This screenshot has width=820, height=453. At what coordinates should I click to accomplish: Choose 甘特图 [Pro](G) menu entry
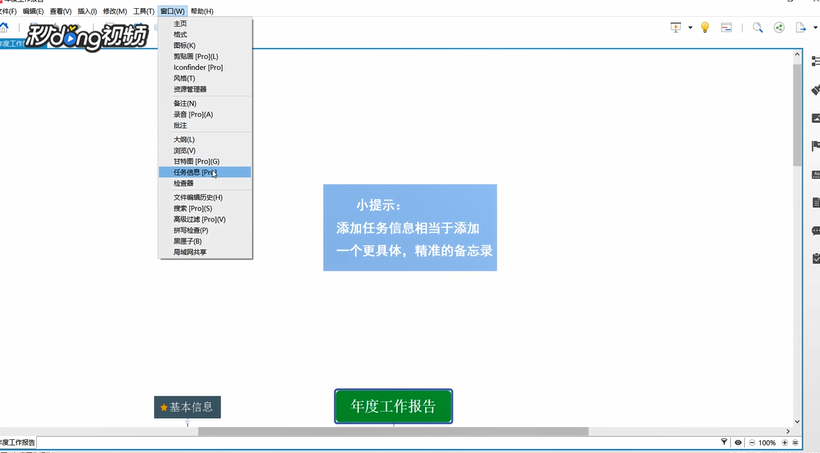tap(205, 162)
